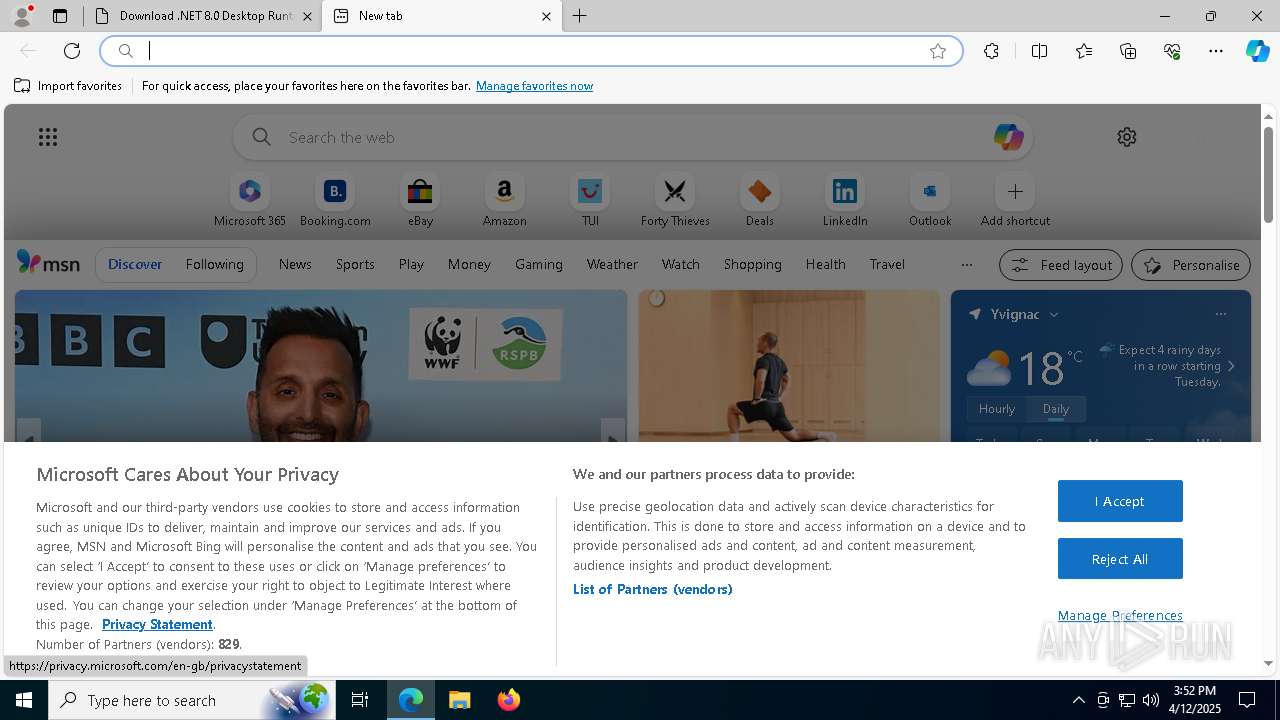
Task: Show hidden system tray icons
Action: pyautogui.click(x=1078, y=700)
